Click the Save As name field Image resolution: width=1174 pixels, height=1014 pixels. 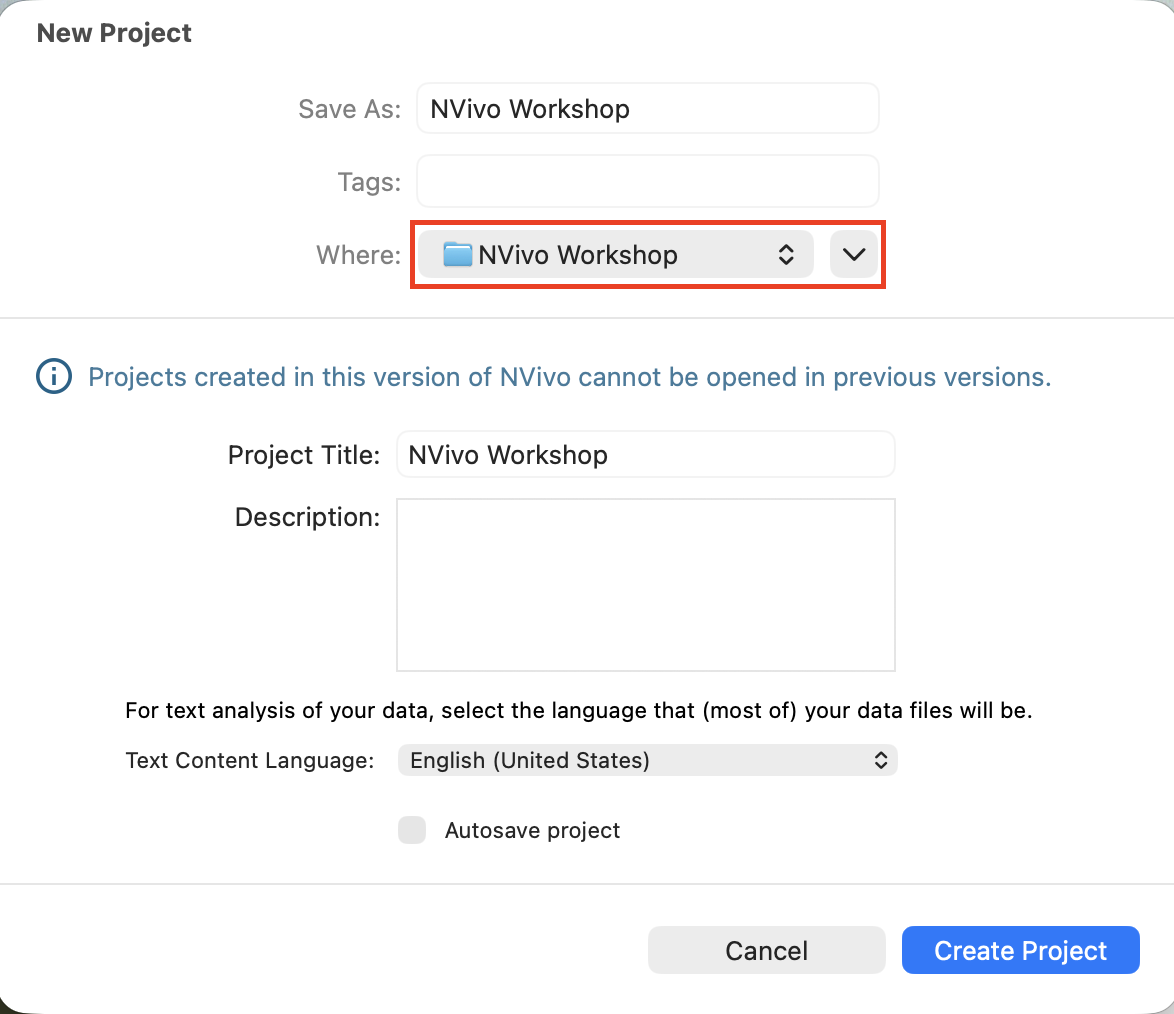(x=648, y=109)
